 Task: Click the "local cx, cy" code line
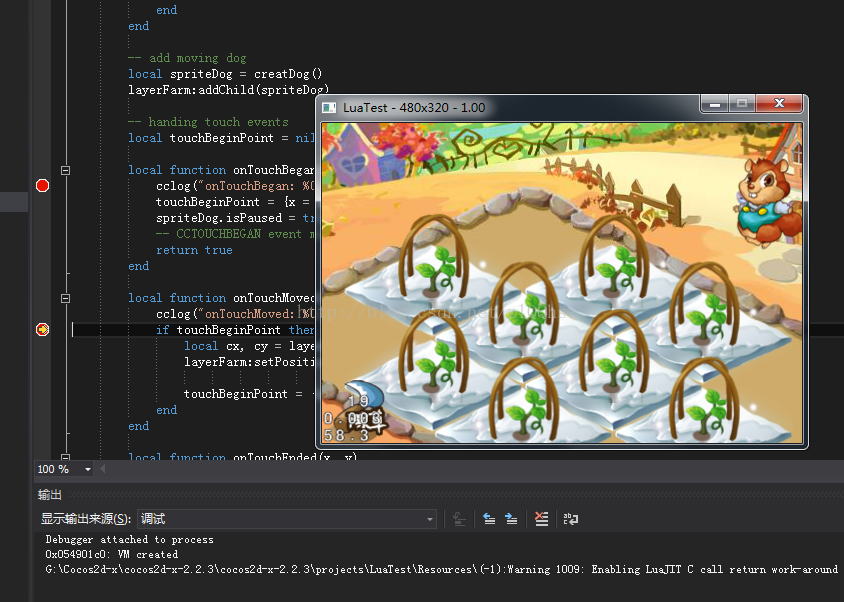pos(249,346)
